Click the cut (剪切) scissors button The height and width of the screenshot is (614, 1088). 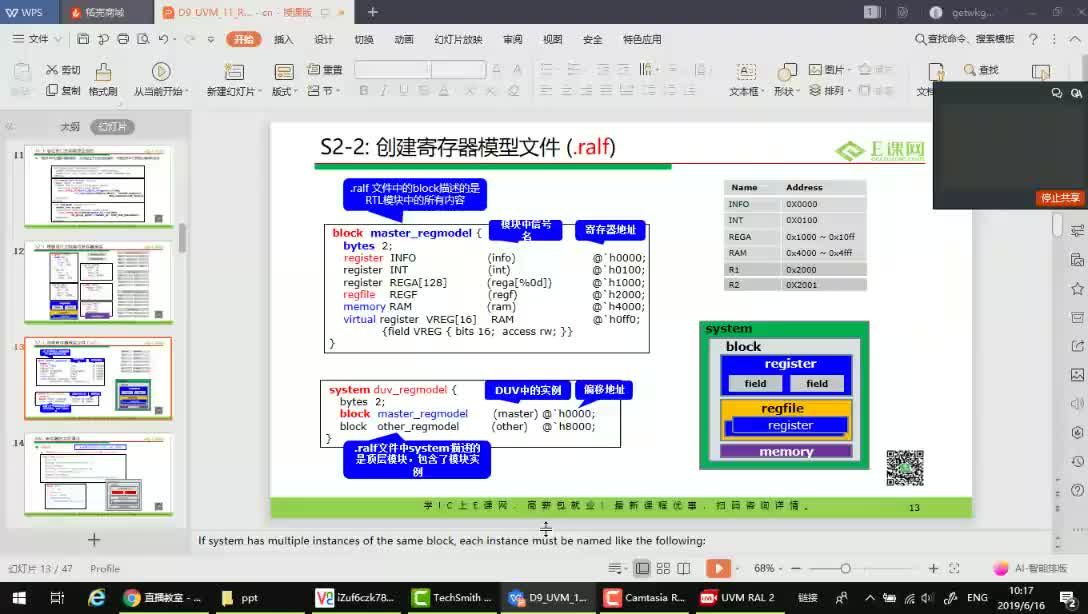pyautogui.click(x=62, y=70)
